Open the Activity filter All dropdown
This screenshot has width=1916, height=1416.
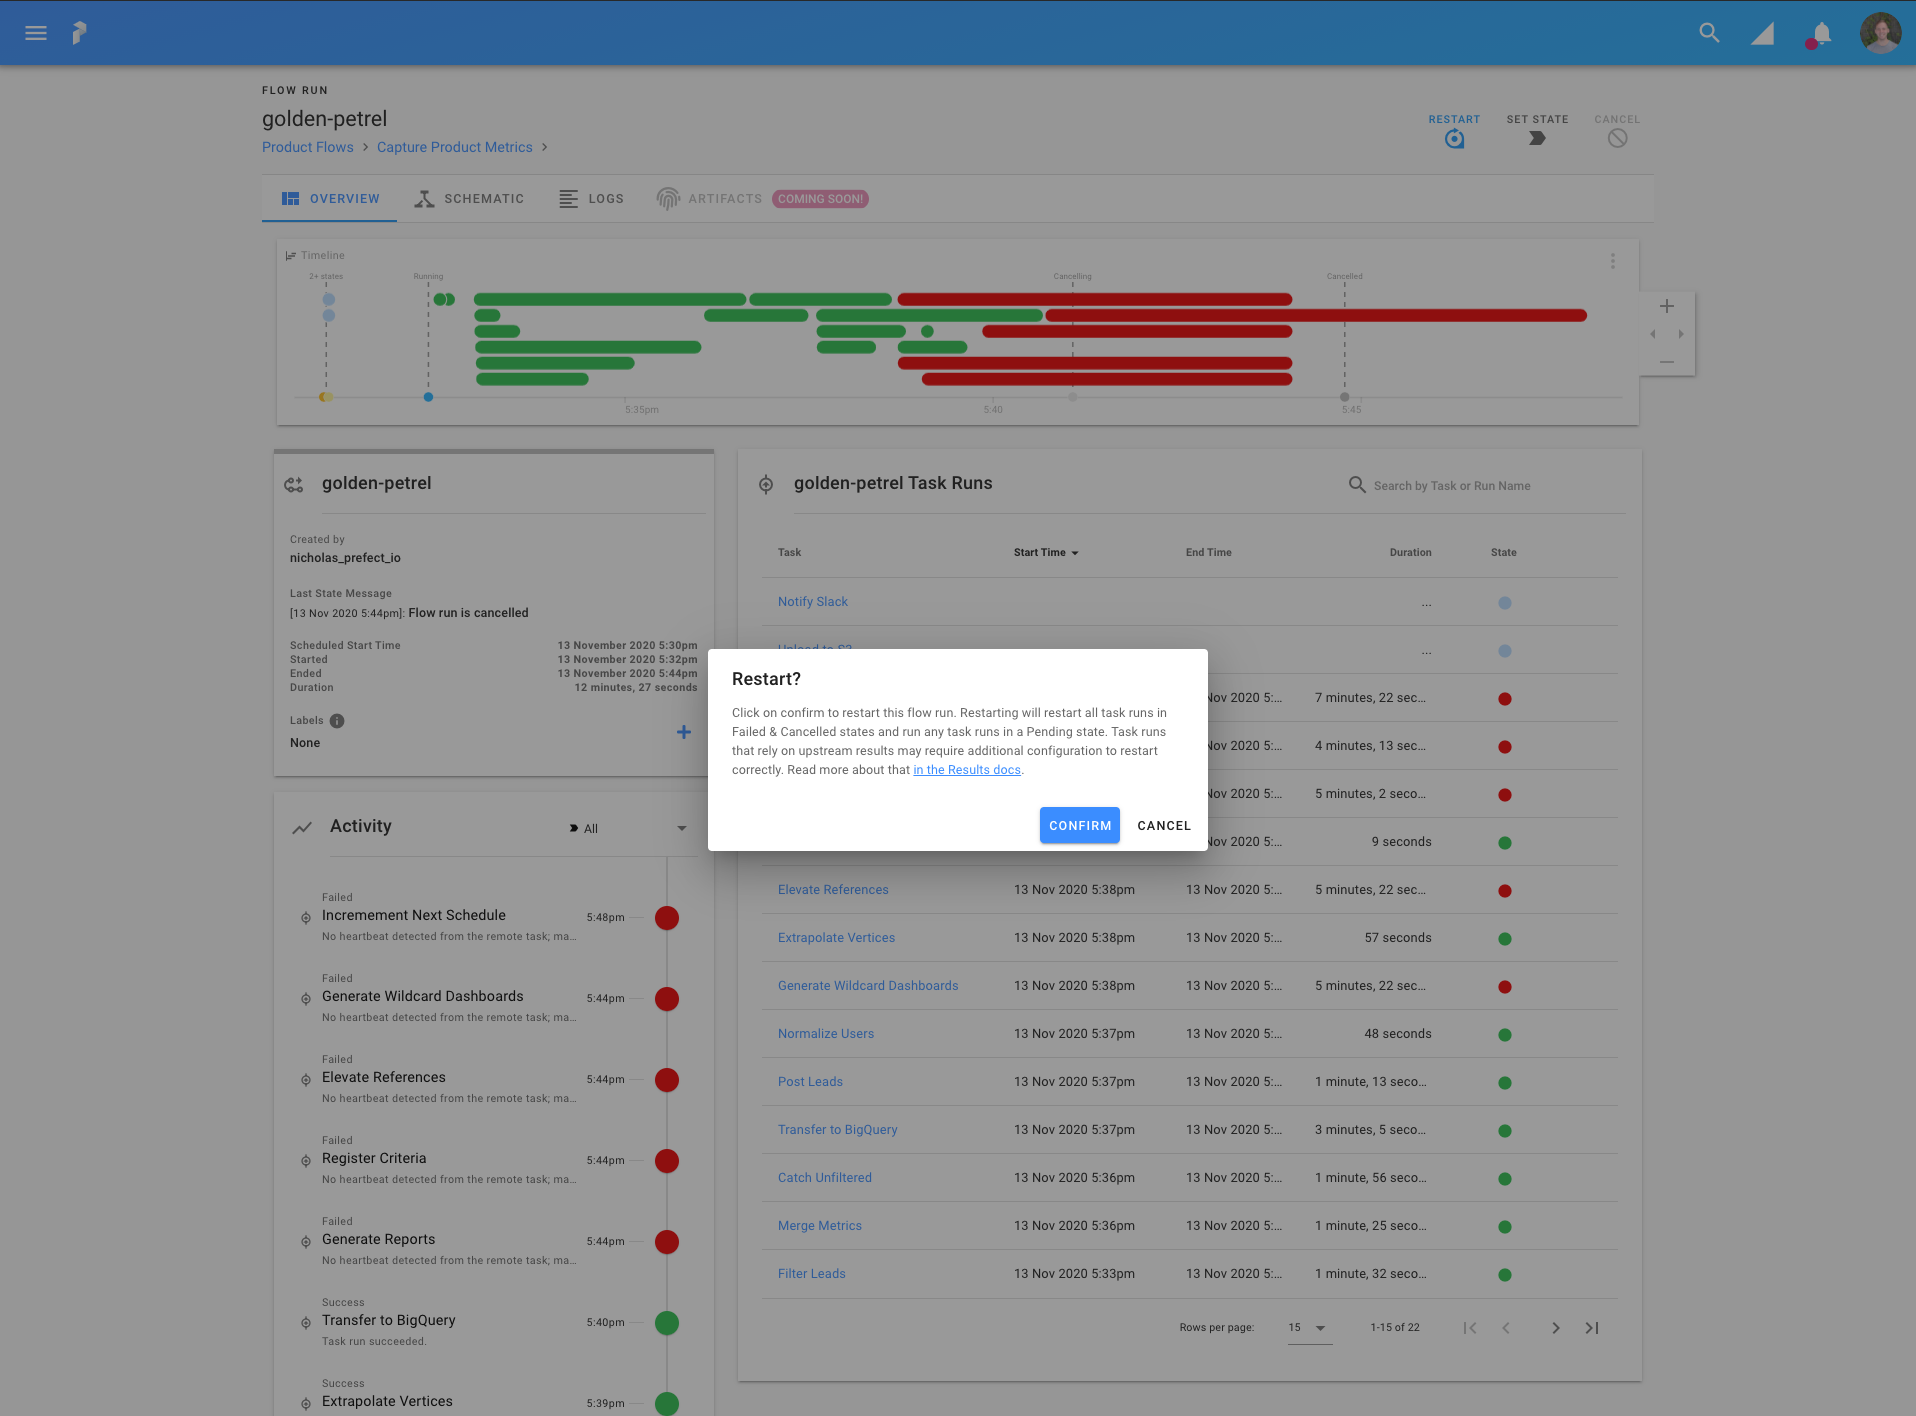[x=627, y=829]
